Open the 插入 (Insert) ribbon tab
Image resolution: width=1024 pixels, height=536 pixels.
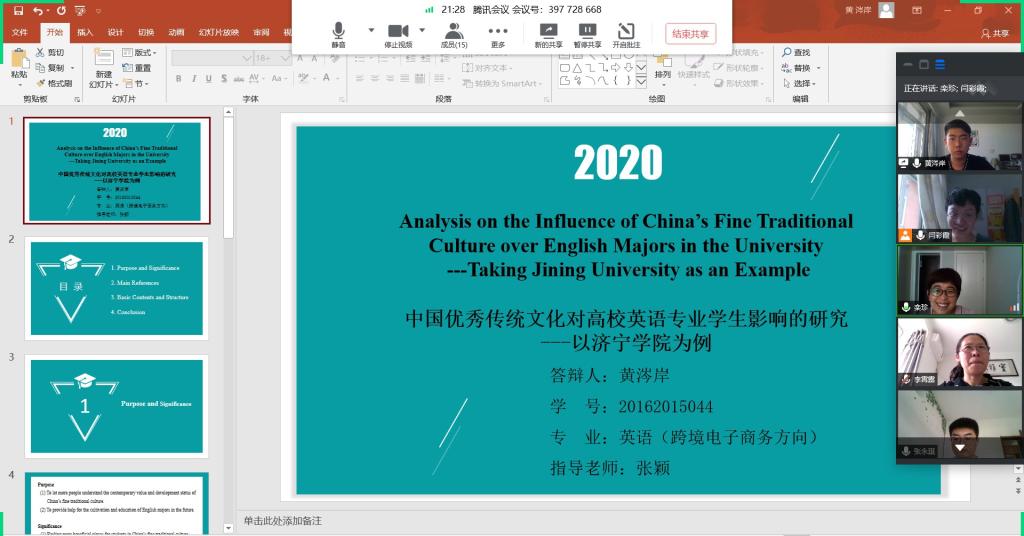85,32
